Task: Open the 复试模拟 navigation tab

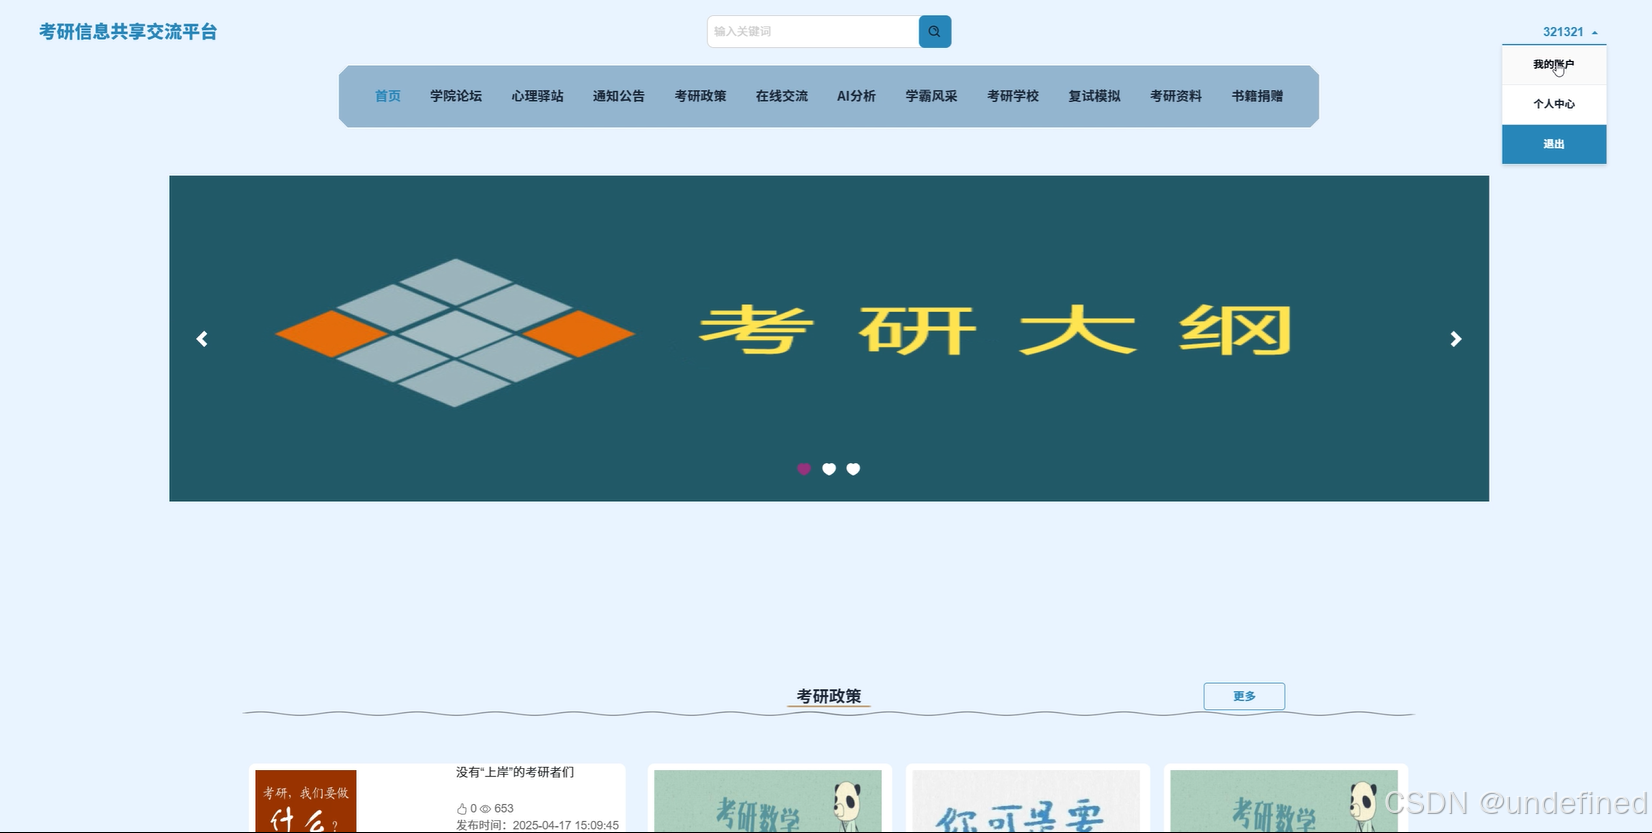Action: coord(1095,96)
